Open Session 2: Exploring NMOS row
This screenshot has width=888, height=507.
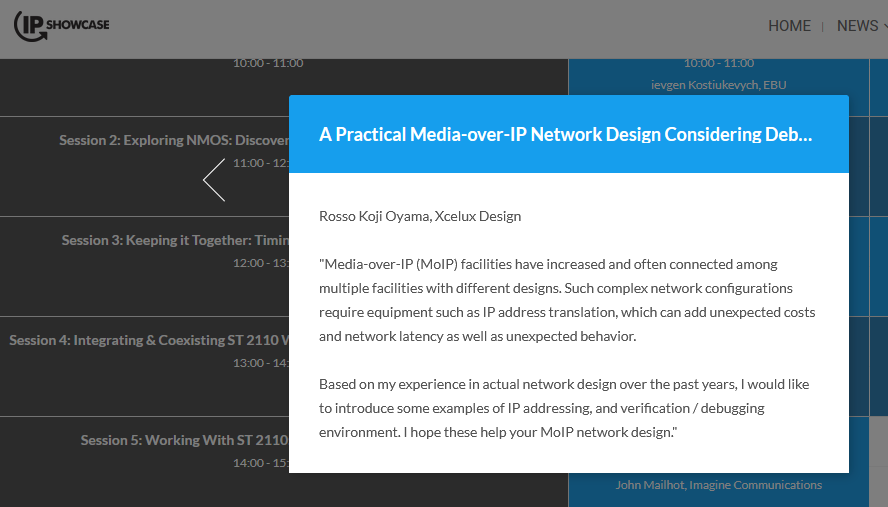144,167
